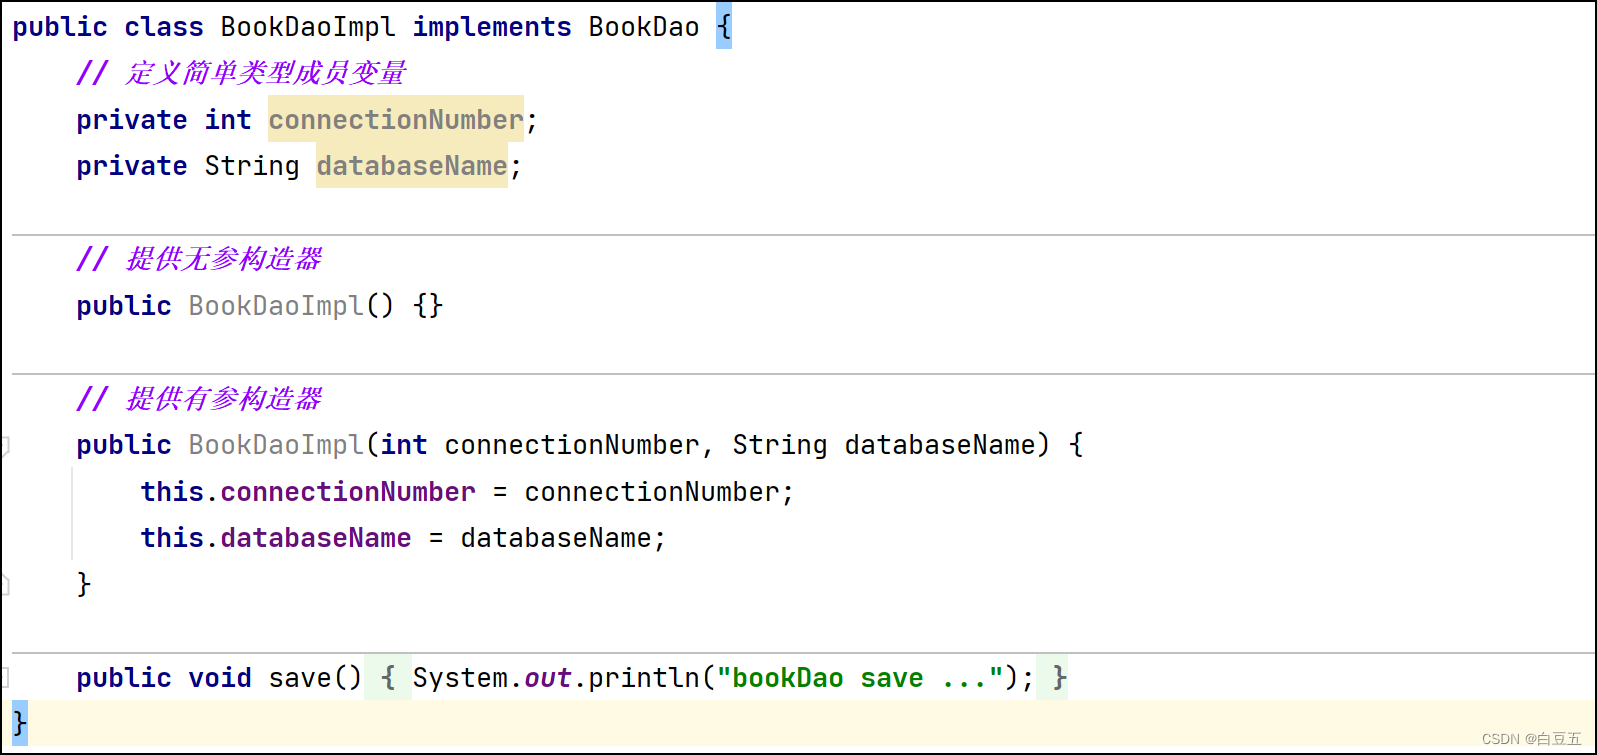
Task: Click the save method name
Action: [x=299, y=678]
